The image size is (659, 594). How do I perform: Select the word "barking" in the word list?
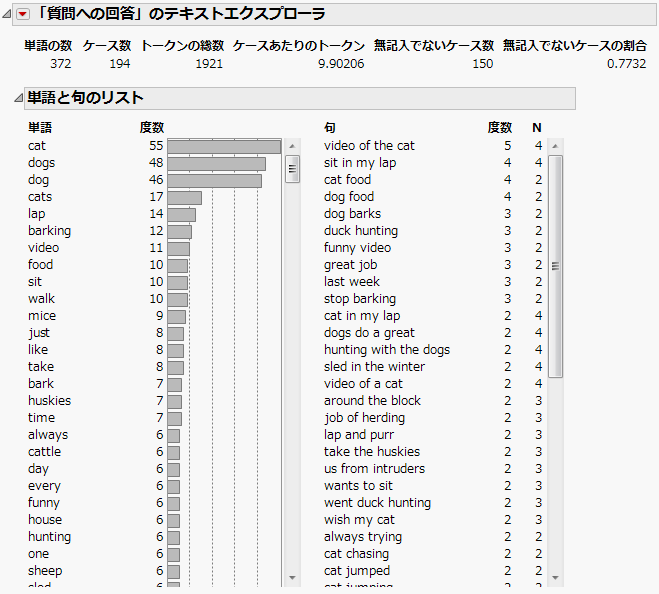click(x=49, y=231)
